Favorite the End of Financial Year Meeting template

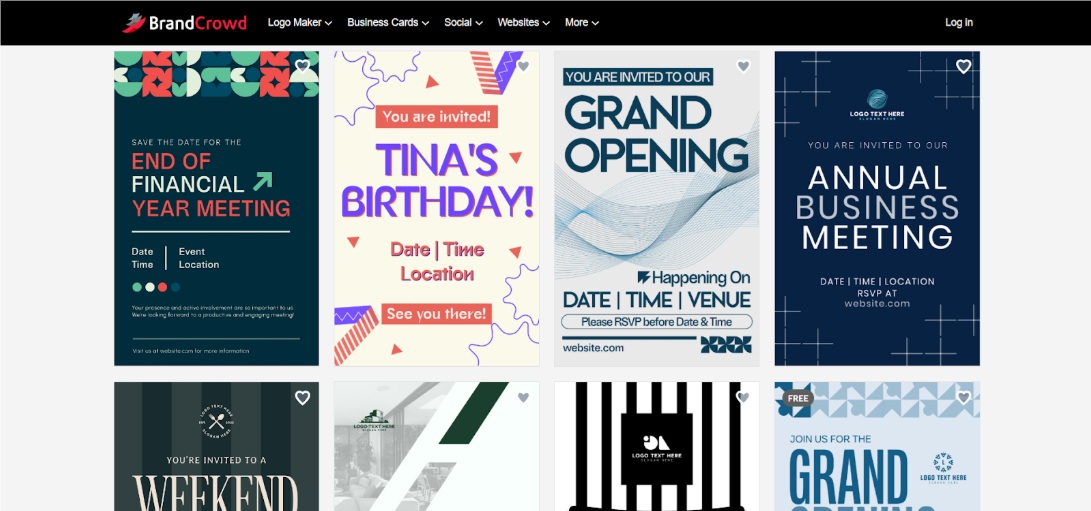coord(303,67)
